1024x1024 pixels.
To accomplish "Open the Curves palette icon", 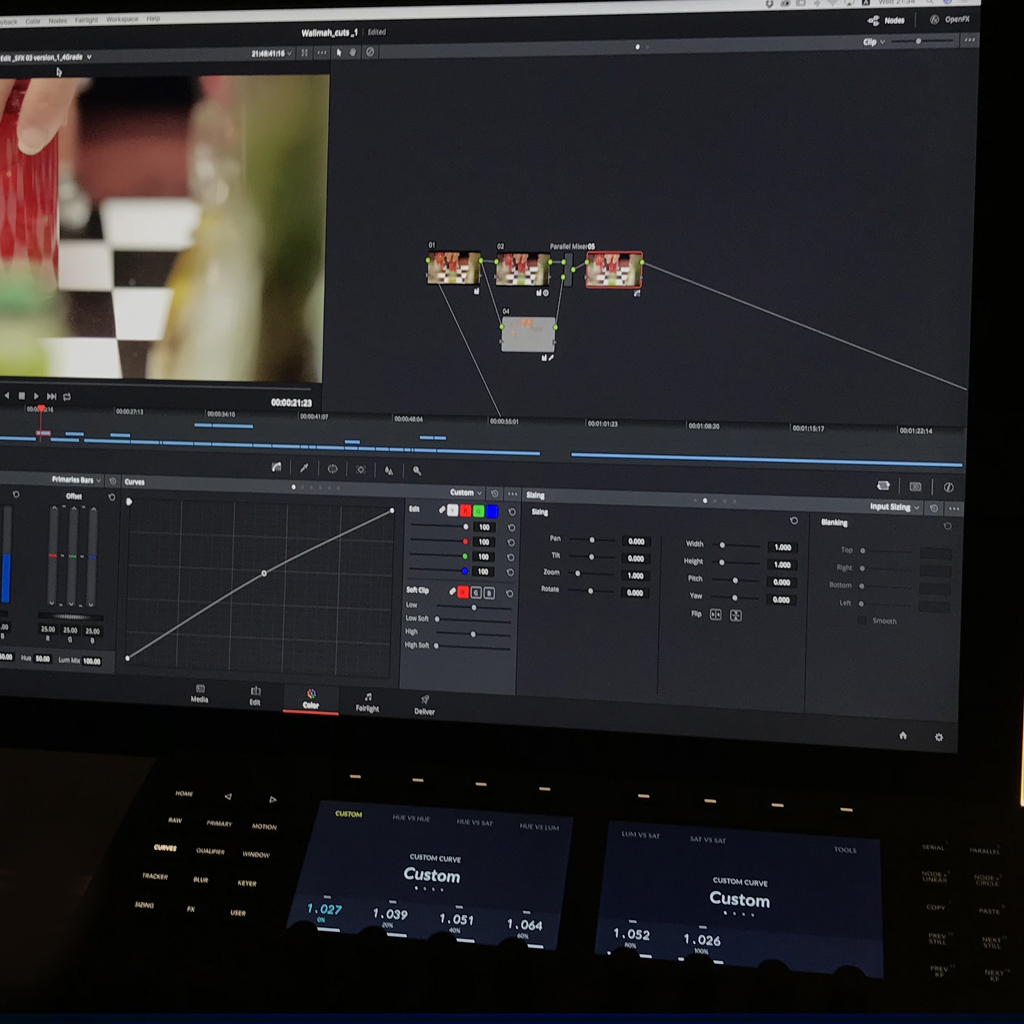I will coord(276,467).
